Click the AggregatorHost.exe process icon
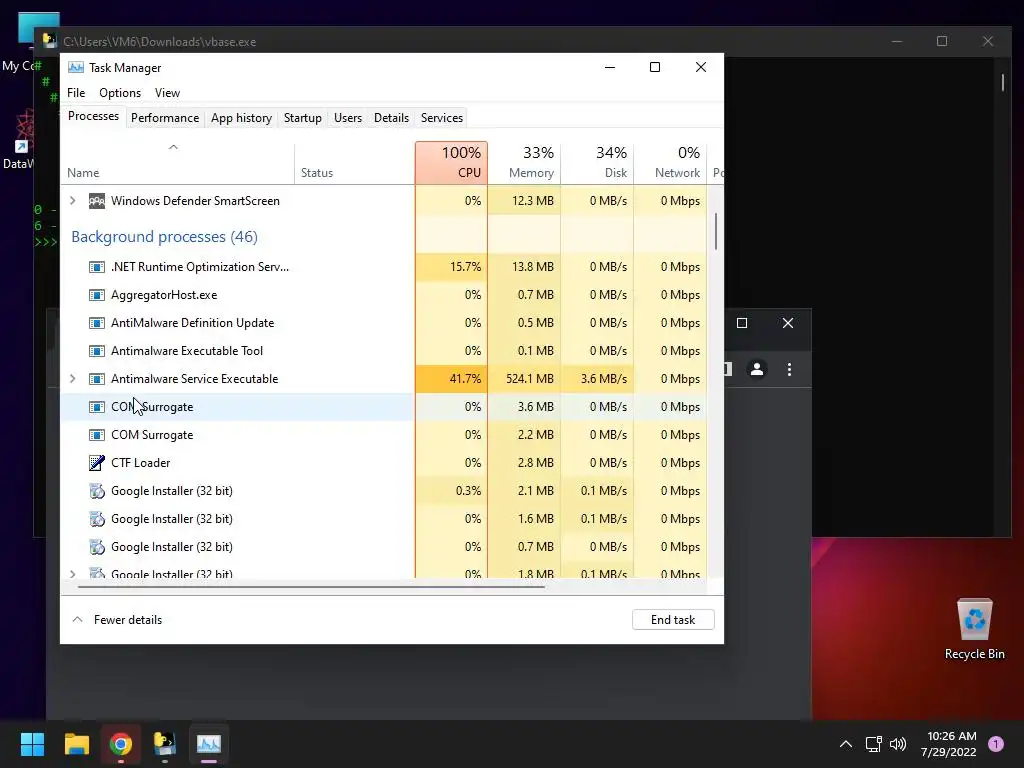This screenshot has width=1024, height=768. 97,295
